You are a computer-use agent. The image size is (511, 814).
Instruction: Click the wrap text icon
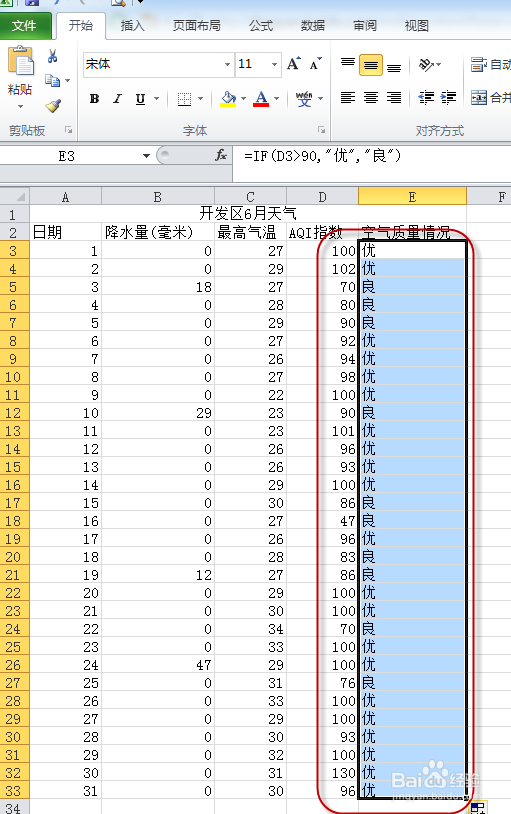tap(478, 64)
